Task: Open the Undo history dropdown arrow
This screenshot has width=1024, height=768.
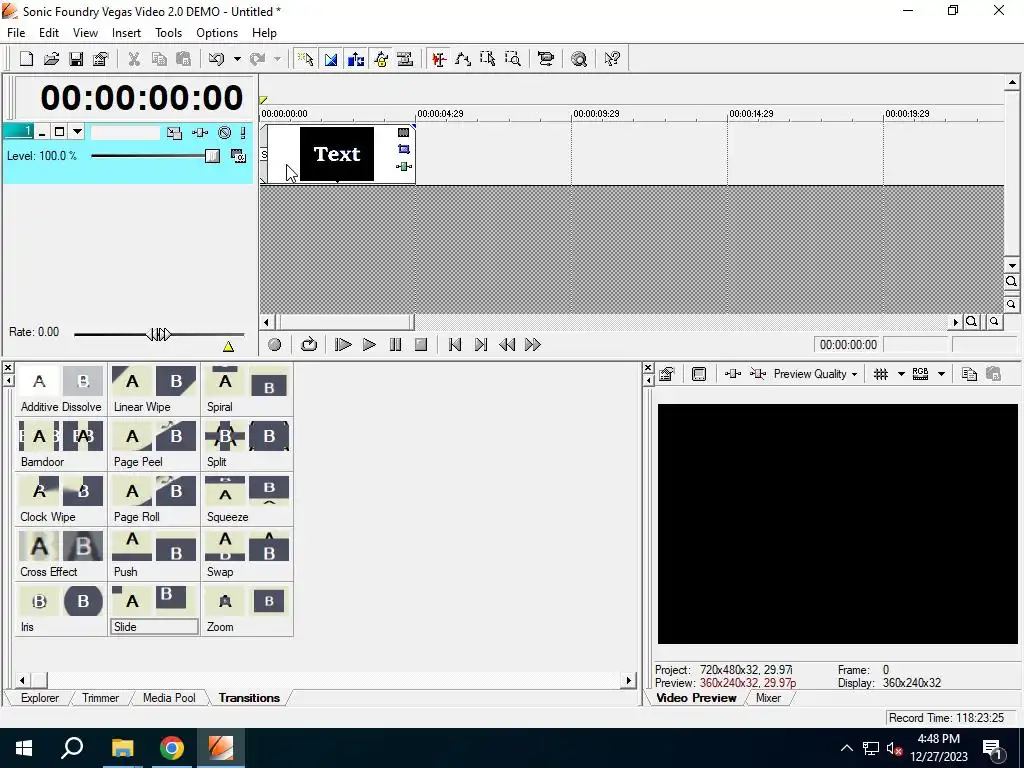Action: pyautogui.click(x=237, y=59)
